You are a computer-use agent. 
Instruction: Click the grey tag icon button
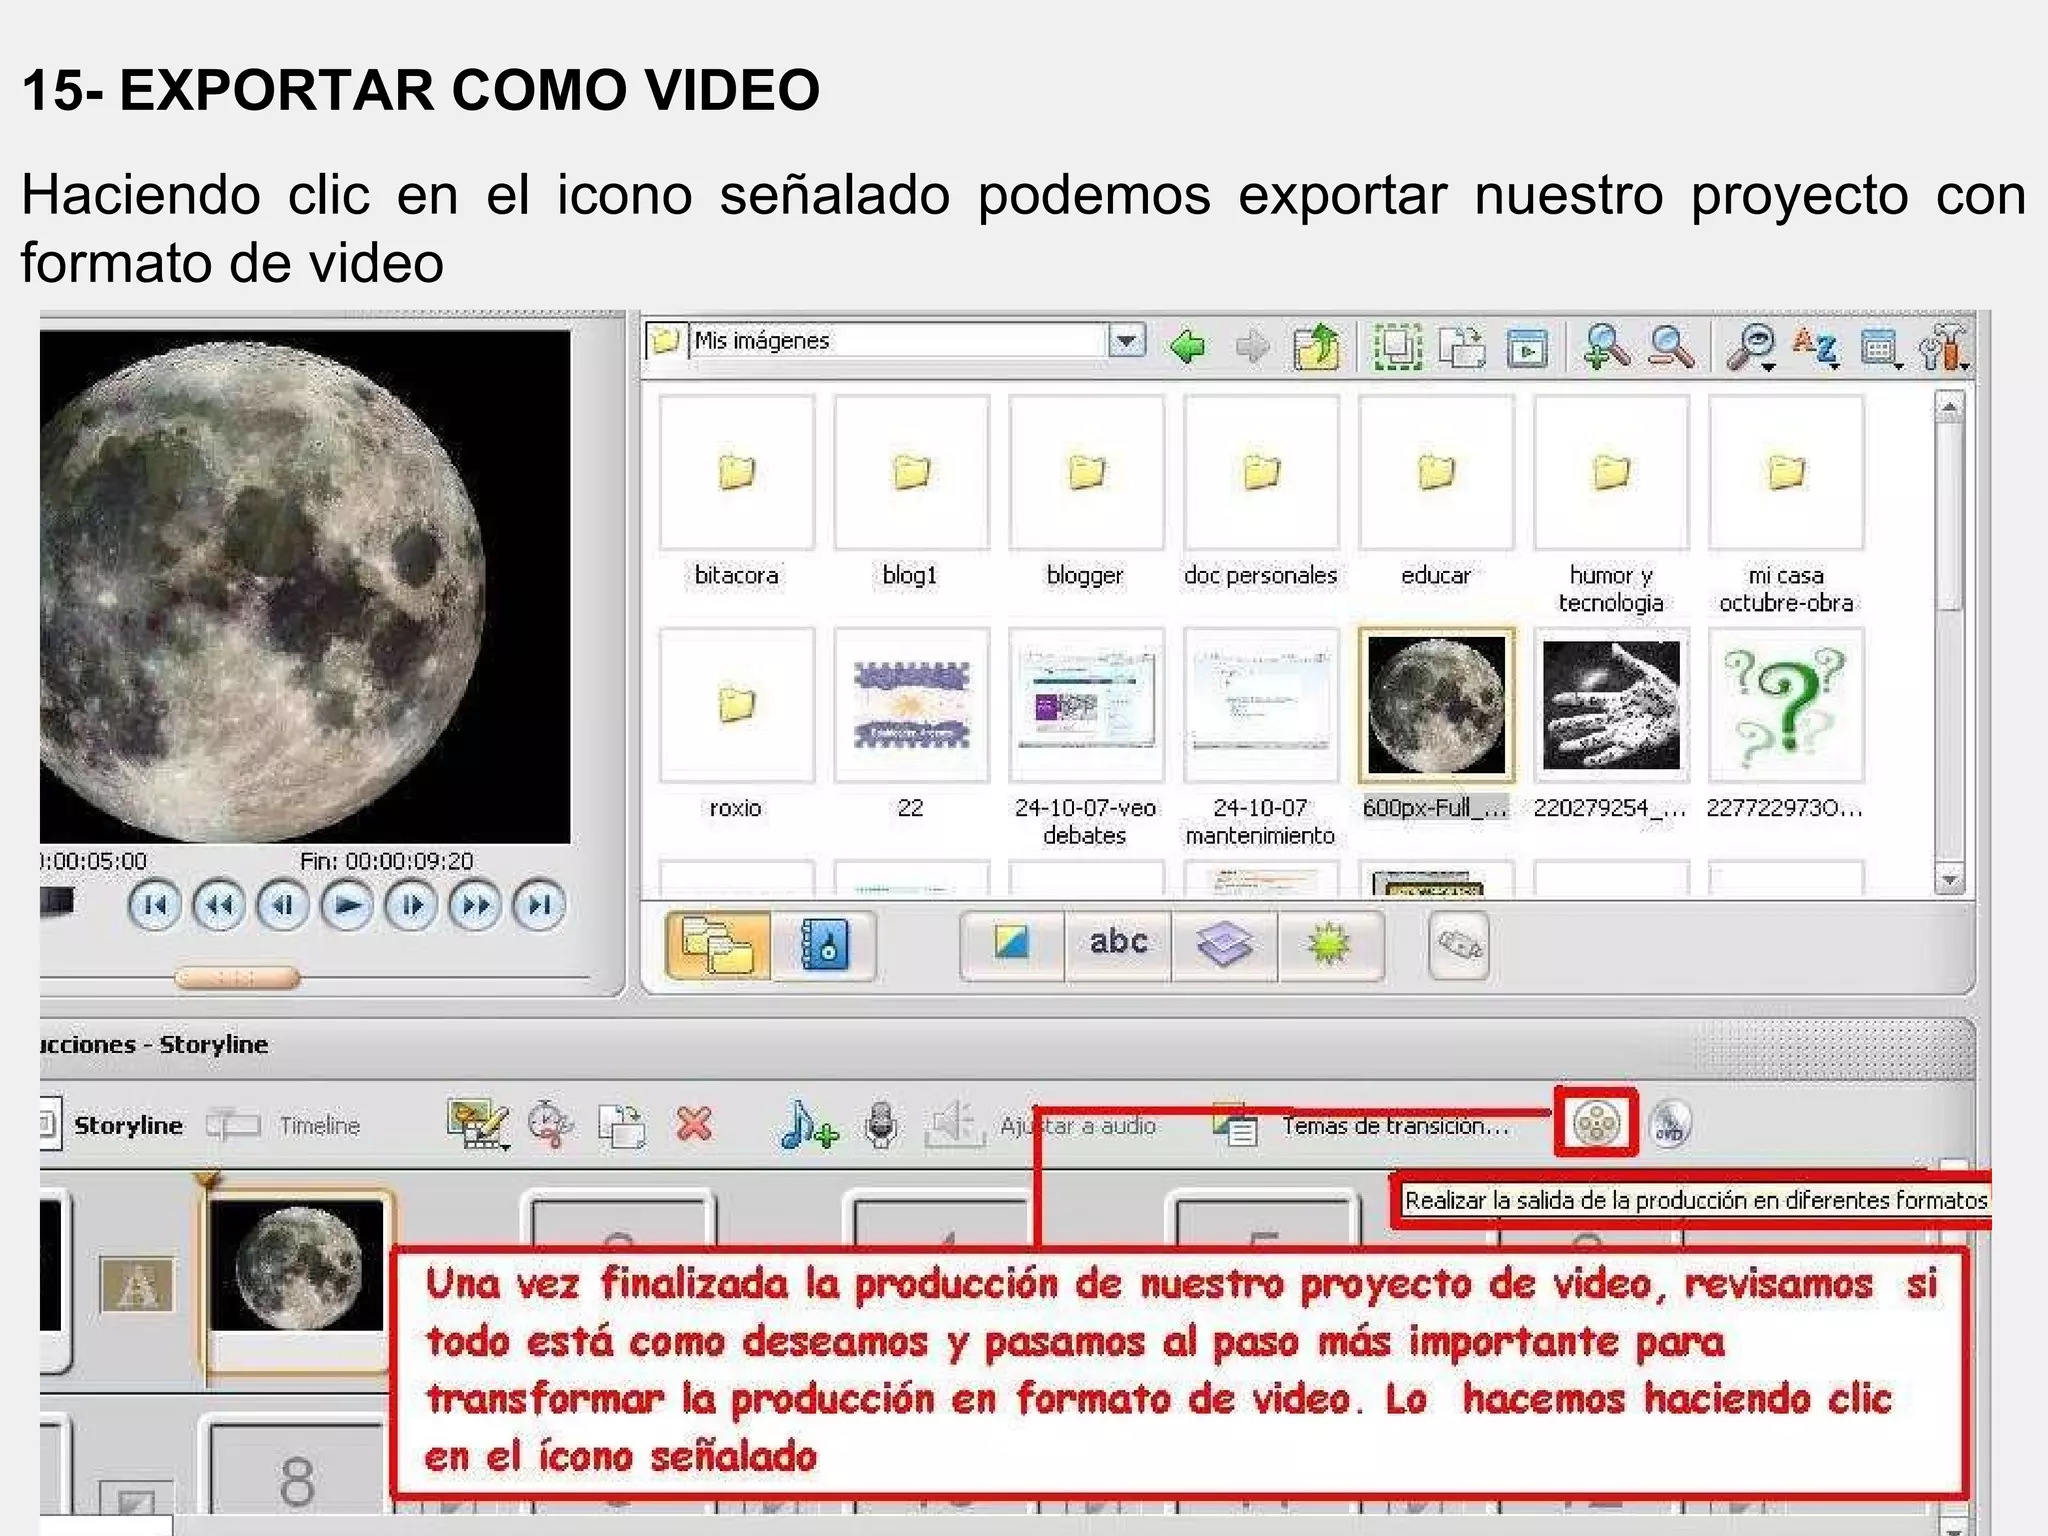(1459, 945)
